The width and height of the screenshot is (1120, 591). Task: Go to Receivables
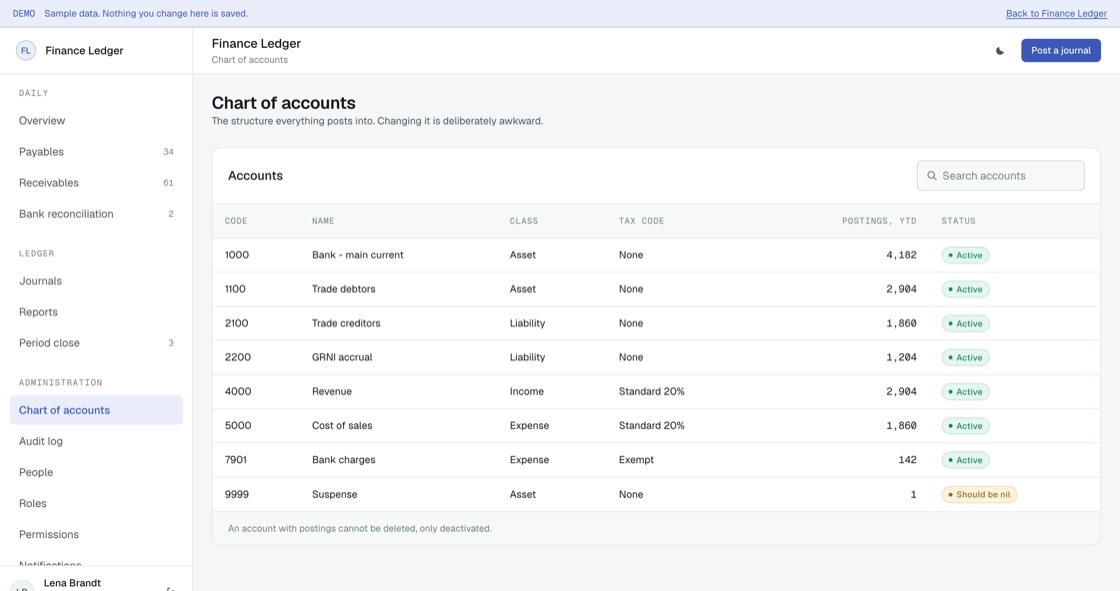[96, 183]
